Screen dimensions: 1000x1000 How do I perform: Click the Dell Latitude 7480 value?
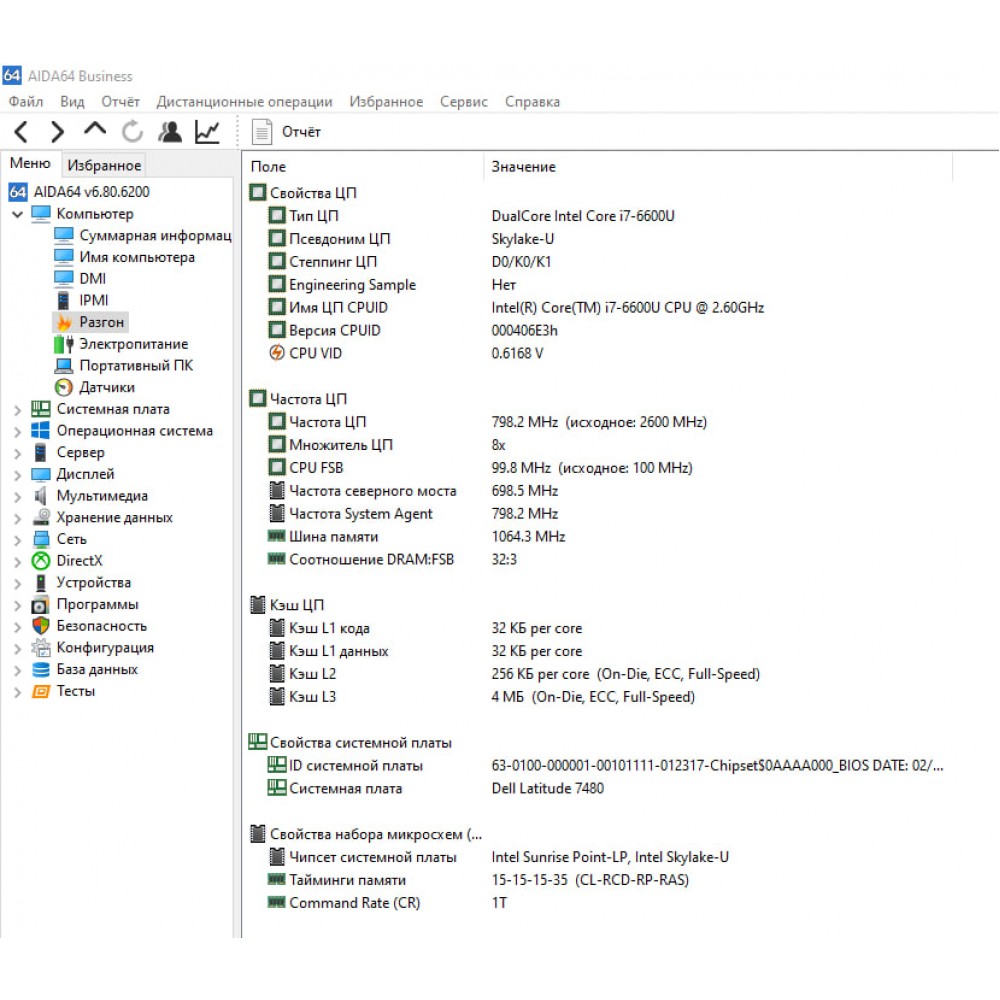pyautogui.click(x=547, y=788)
